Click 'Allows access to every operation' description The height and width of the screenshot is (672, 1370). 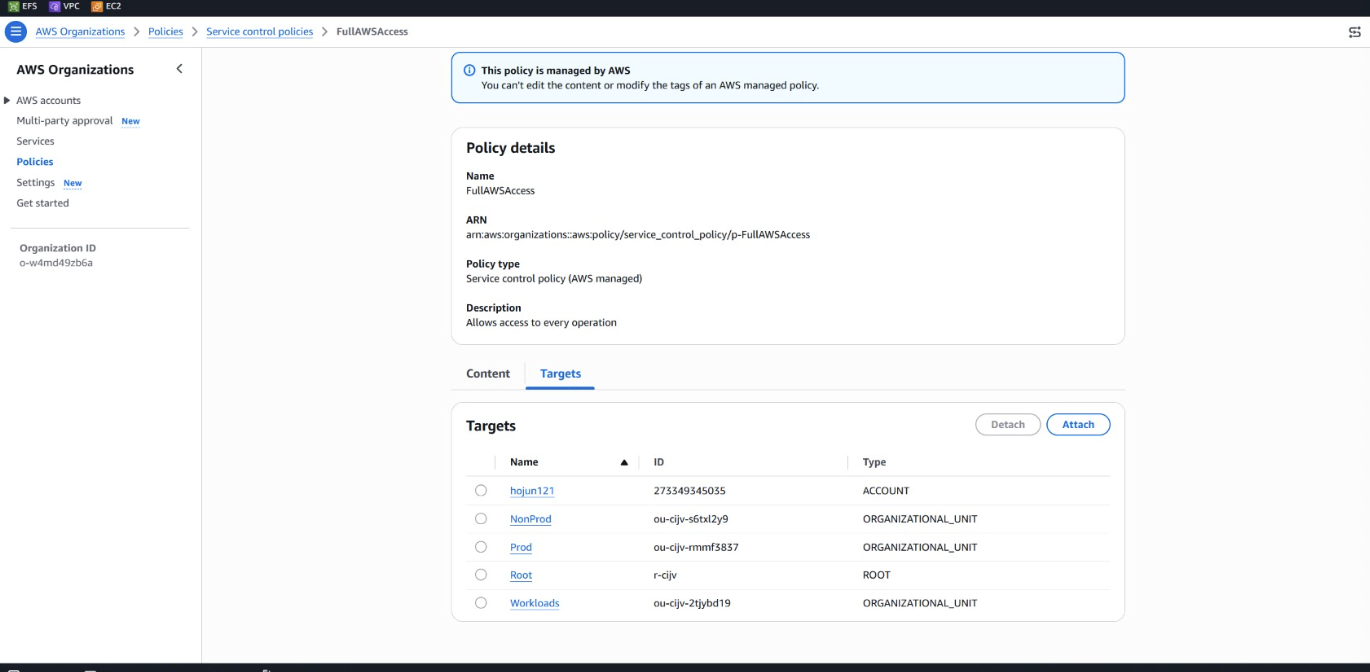coord(541,322)
